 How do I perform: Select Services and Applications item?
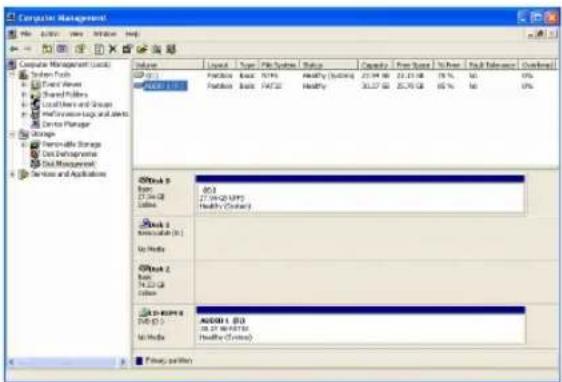tap(68, 174)
